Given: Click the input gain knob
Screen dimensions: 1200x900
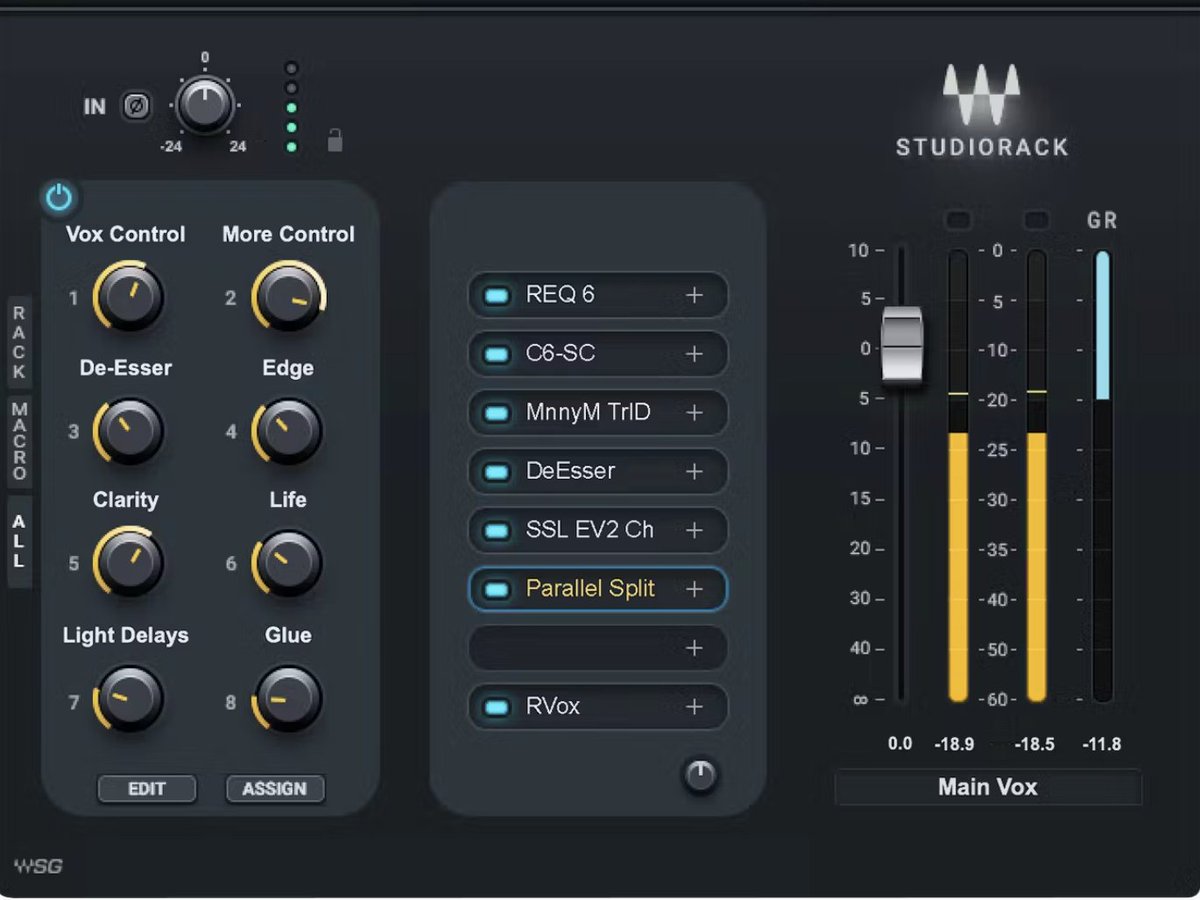Looking at the screenshot, I should coord(205,104).
